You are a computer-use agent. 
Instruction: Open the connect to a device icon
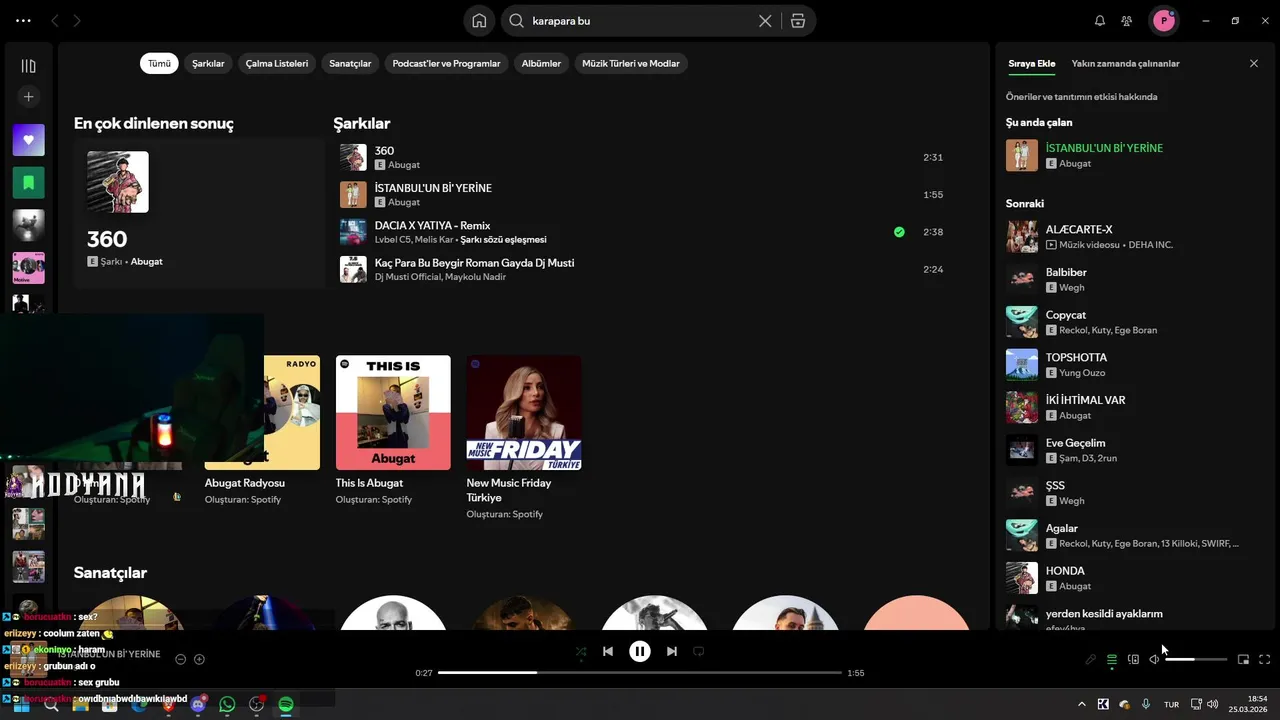pos(1133,659)
